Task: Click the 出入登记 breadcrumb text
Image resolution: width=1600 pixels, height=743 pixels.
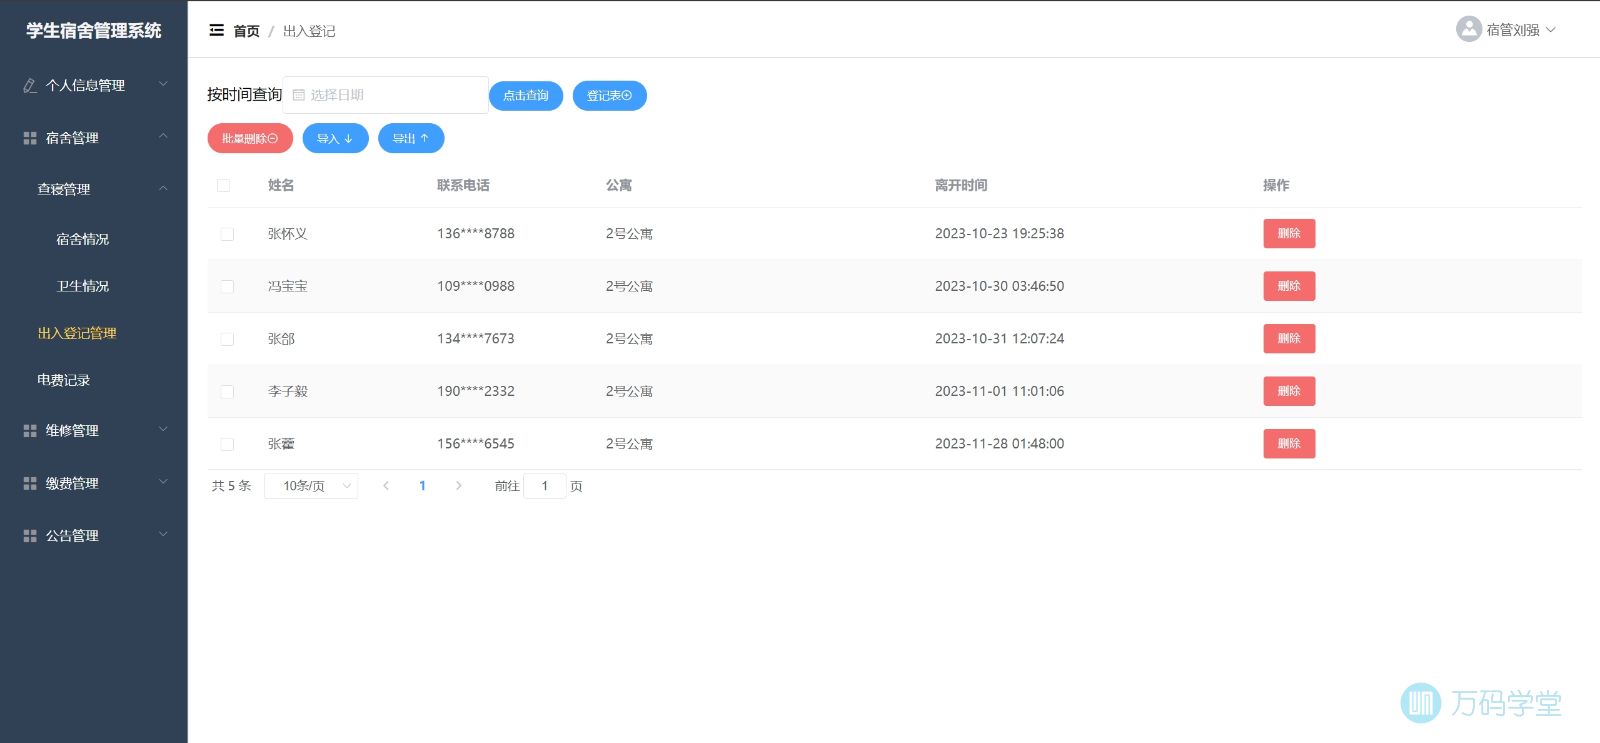Action: pyautogui.click(x=309, y=31)
